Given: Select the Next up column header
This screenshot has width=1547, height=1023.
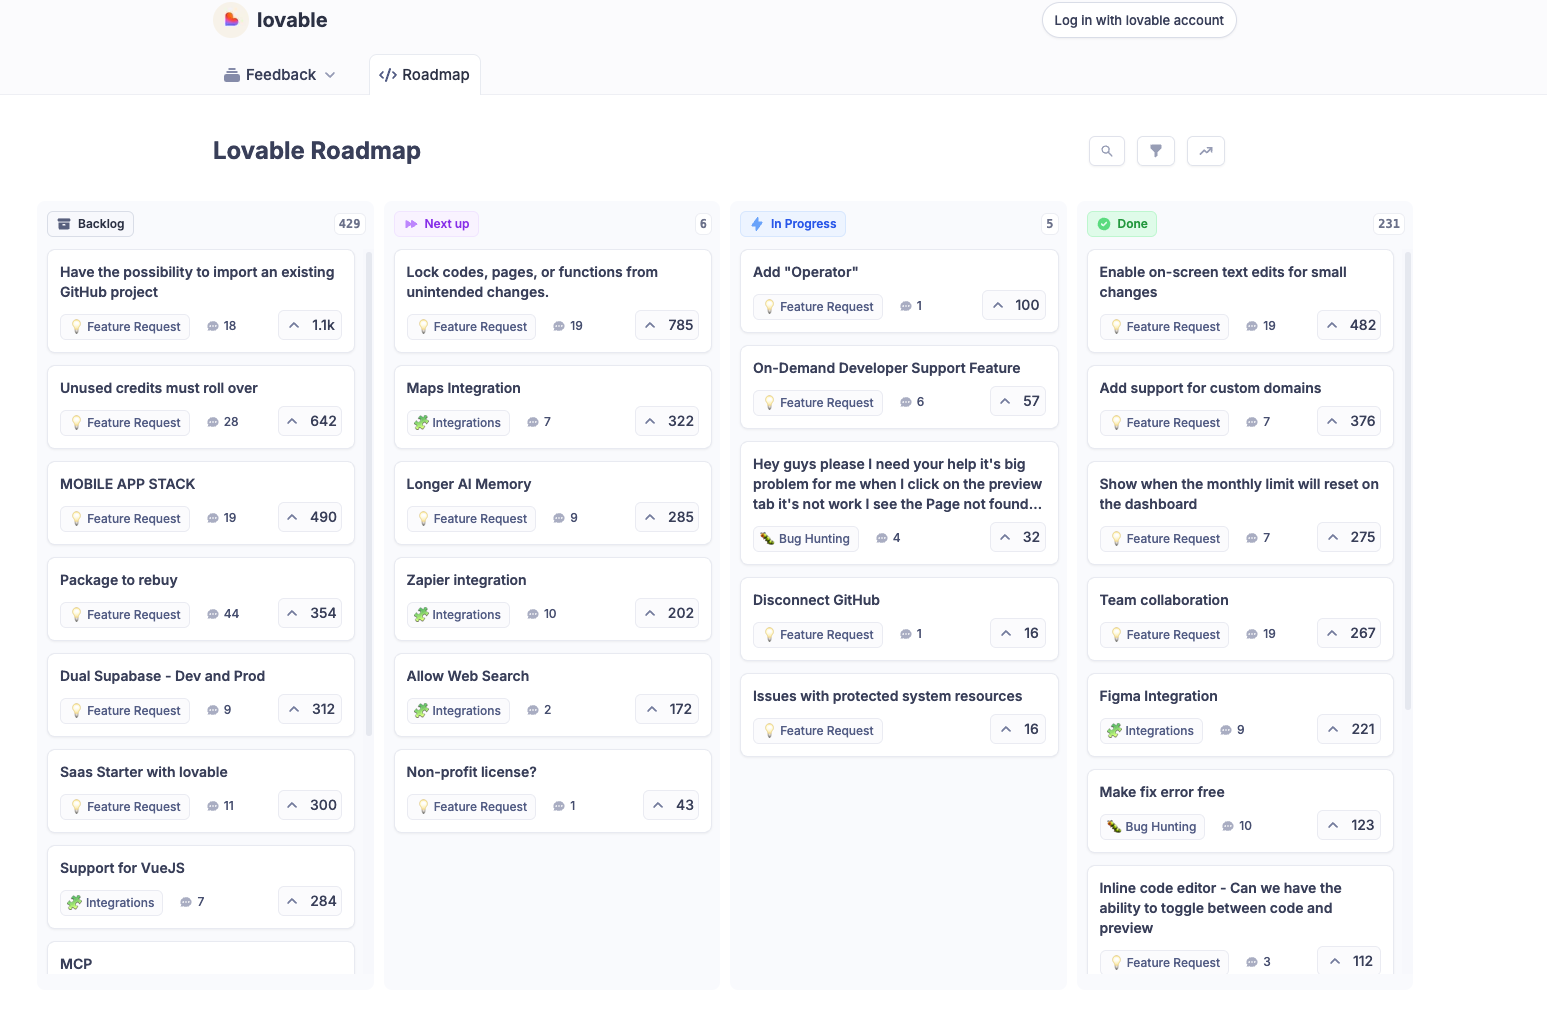Looking at the screenshot, I should pyautogui.click(x=437, y=224).
